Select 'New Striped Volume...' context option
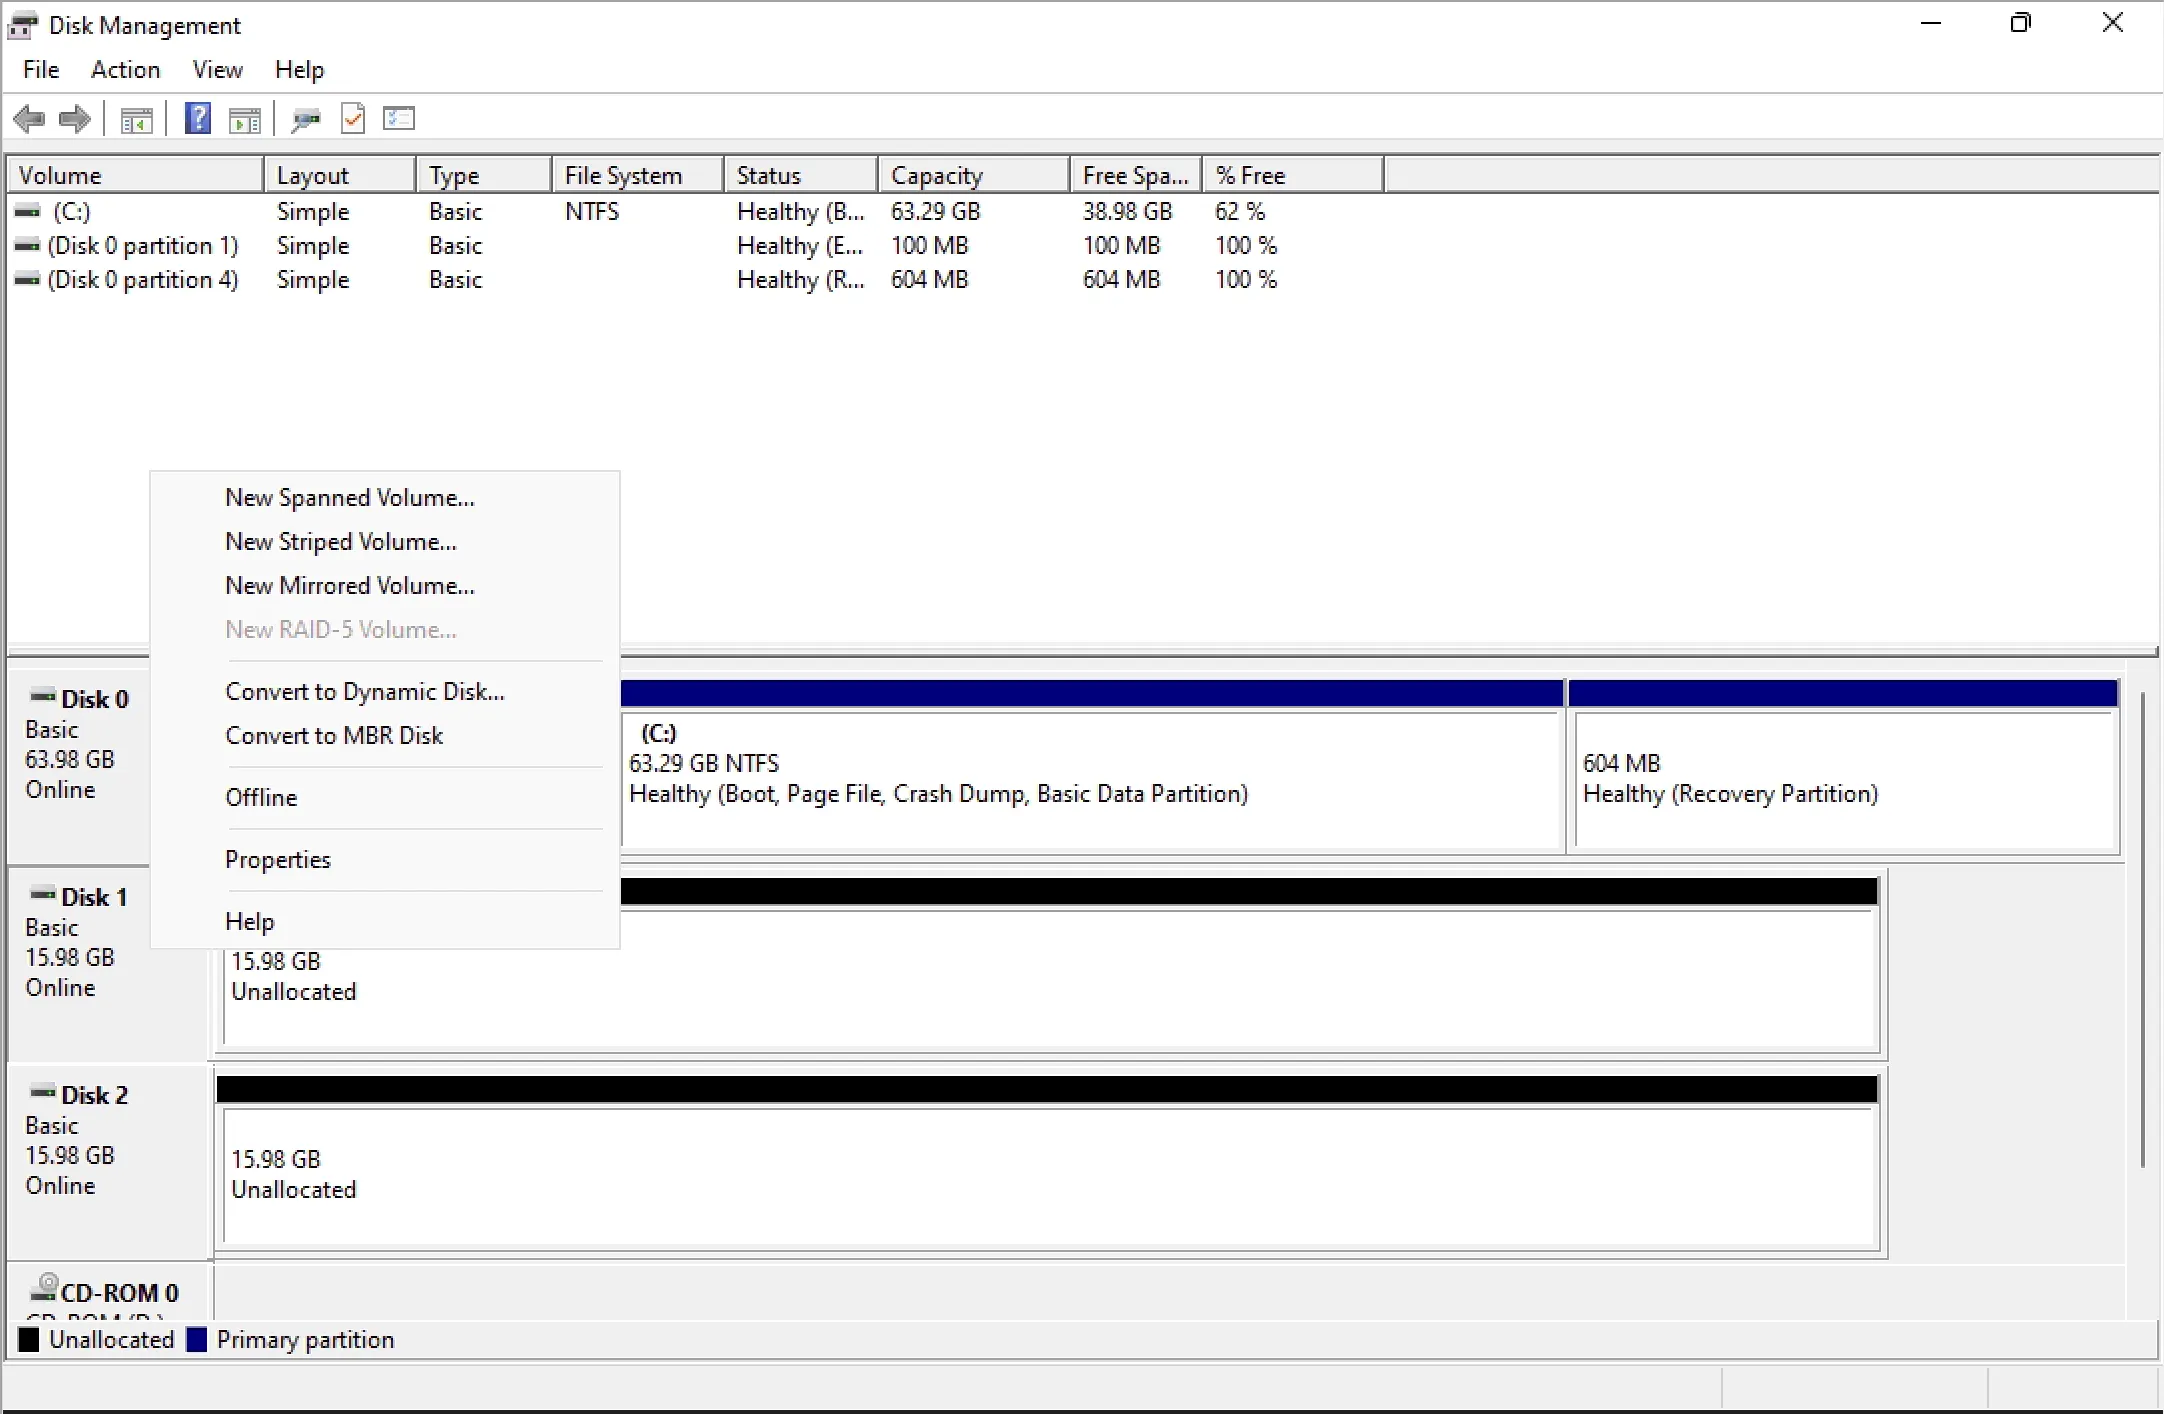The image size is (2164, 1414). coord(341,541)
